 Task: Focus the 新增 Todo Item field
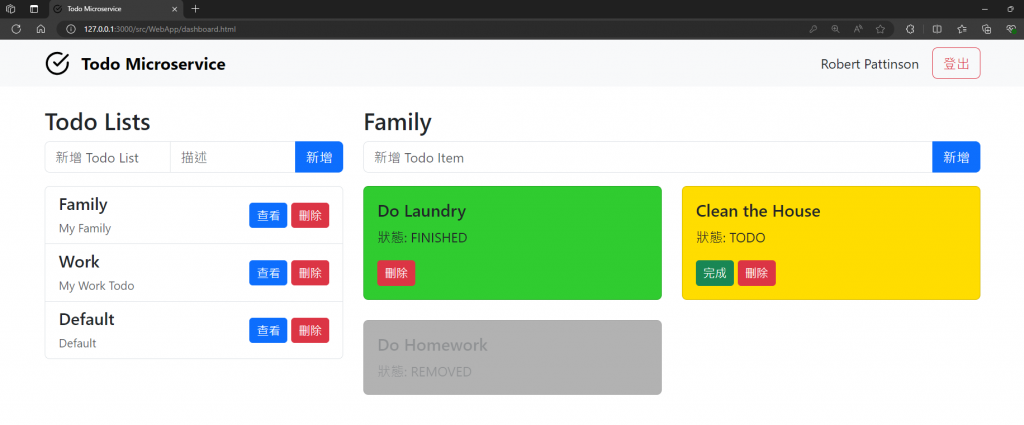(x=648, y=157)
